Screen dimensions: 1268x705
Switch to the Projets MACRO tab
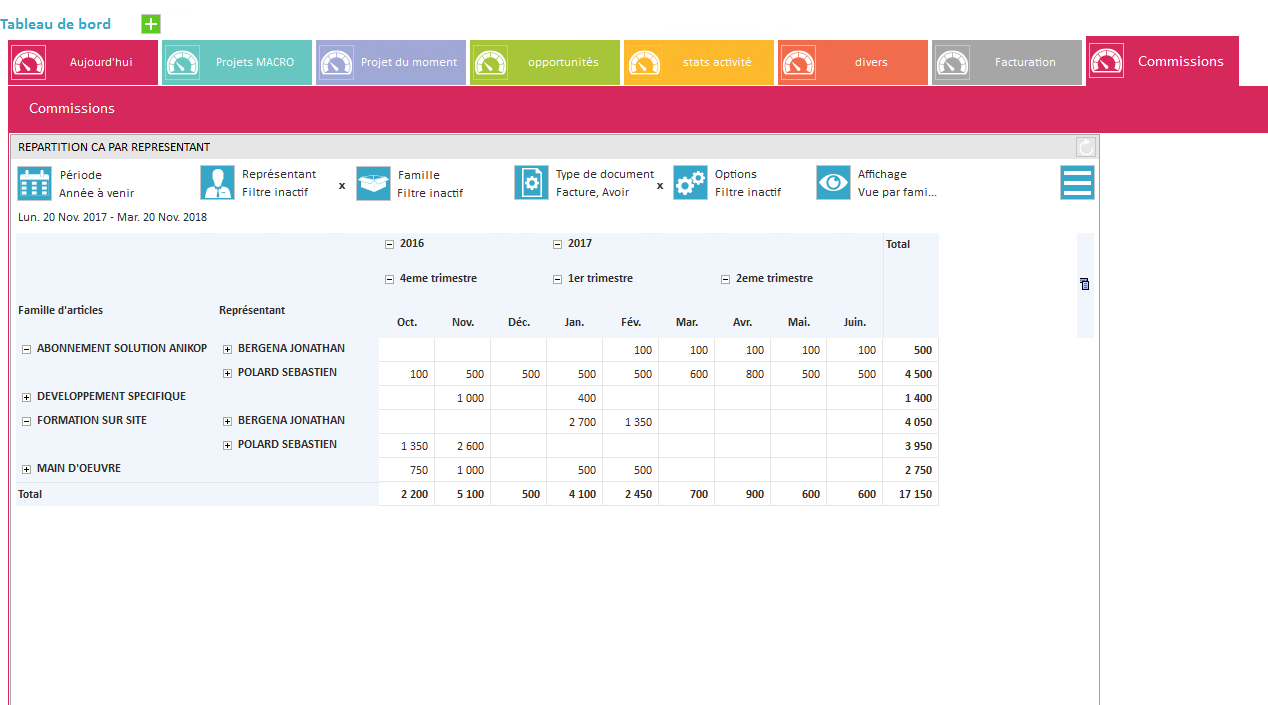tap(238, 62)
